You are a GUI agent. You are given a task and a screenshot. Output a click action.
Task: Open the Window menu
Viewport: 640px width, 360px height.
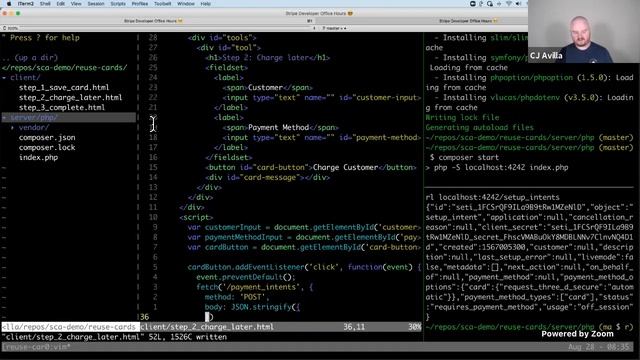point(186,4)
